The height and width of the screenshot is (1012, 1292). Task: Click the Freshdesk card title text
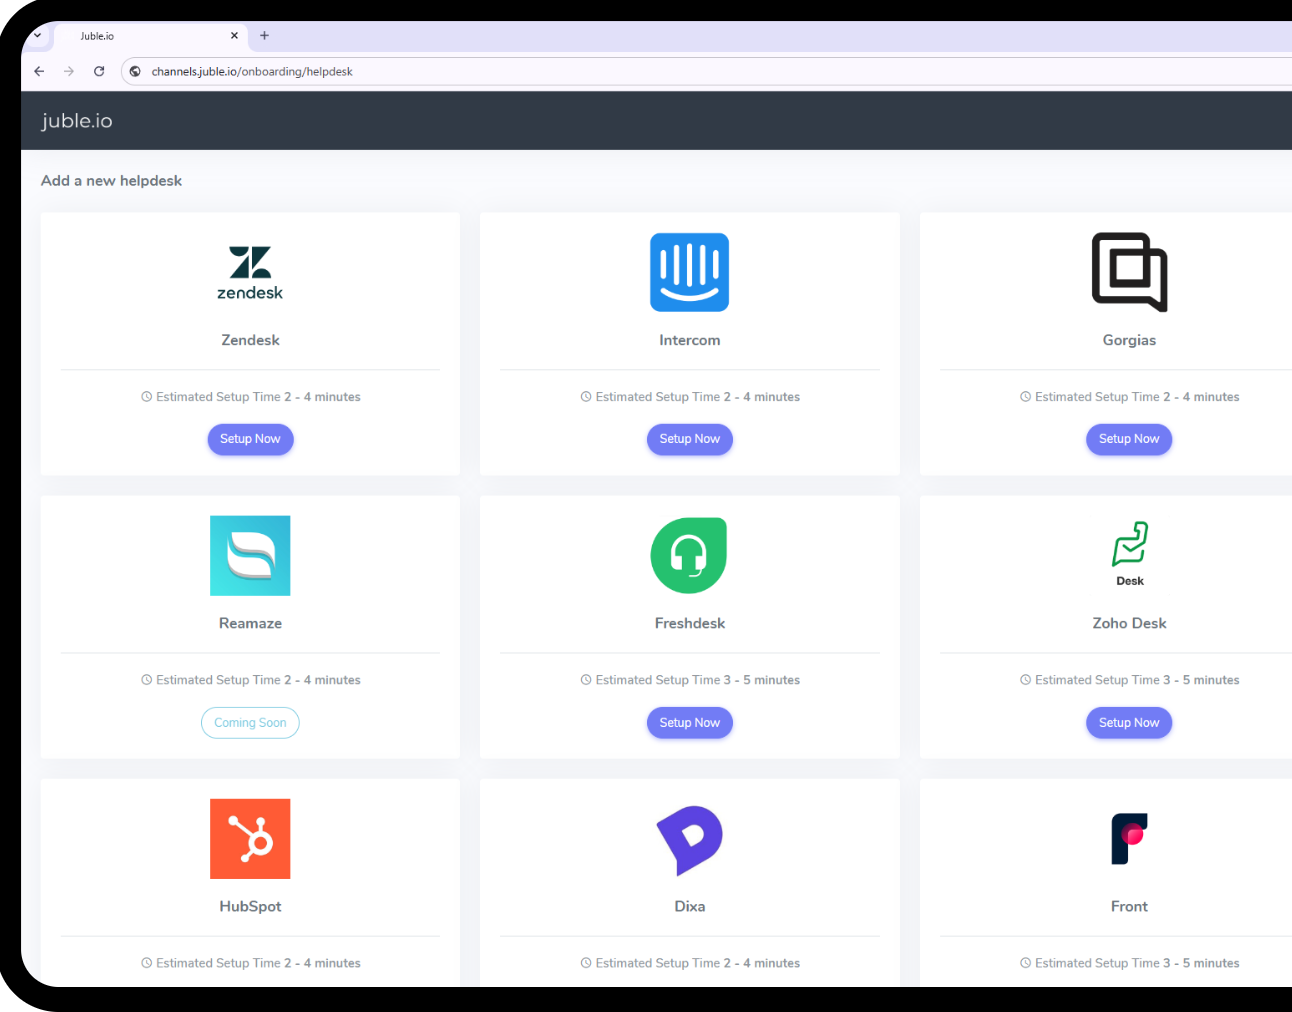[690, 623]
